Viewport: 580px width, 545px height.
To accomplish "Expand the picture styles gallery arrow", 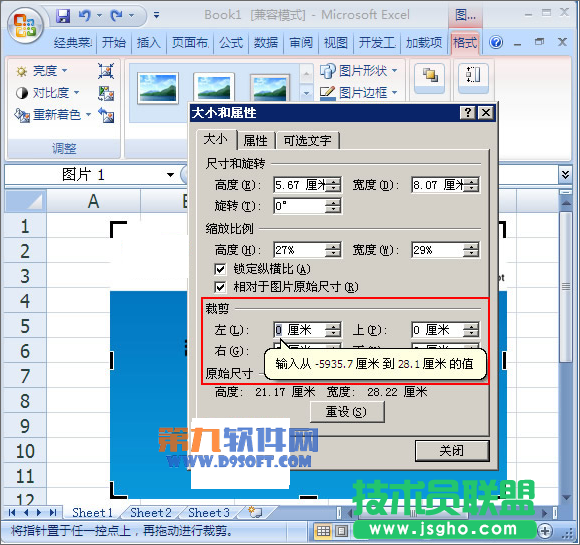I will point(306,93).
